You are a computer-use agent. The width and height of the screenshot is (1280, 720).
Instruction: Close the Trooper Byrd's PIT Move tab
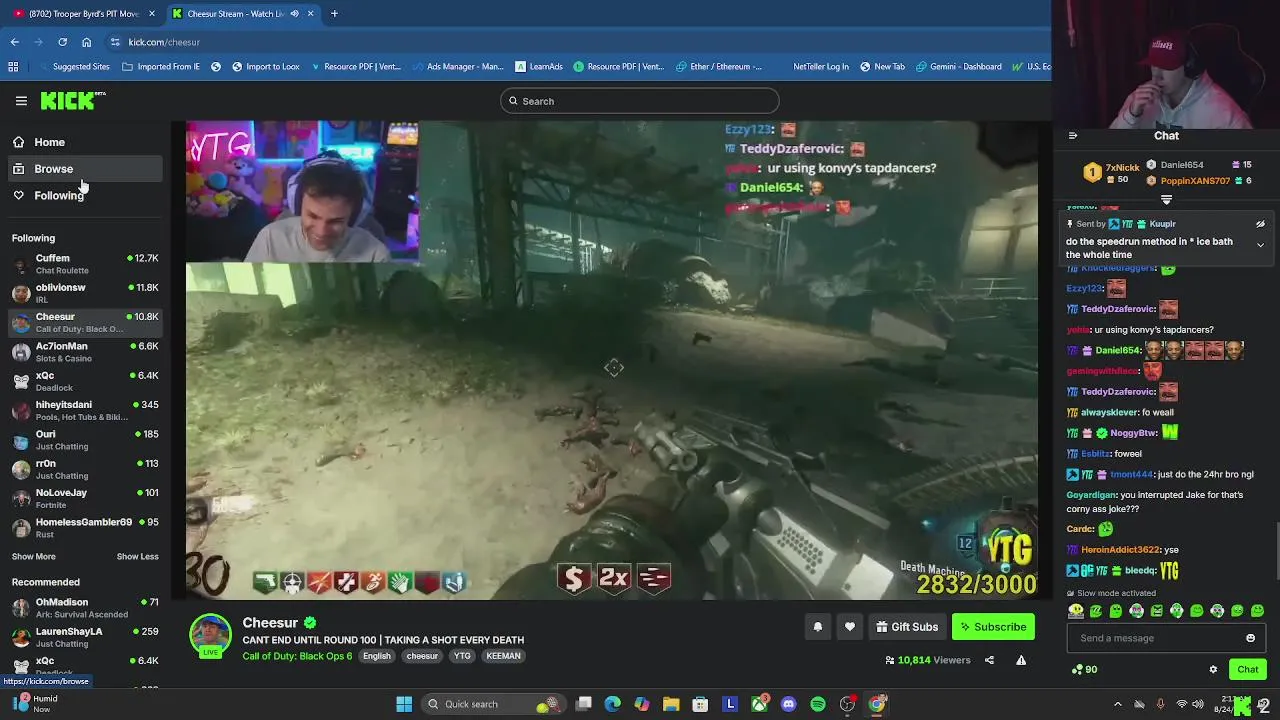coord(152,14)
